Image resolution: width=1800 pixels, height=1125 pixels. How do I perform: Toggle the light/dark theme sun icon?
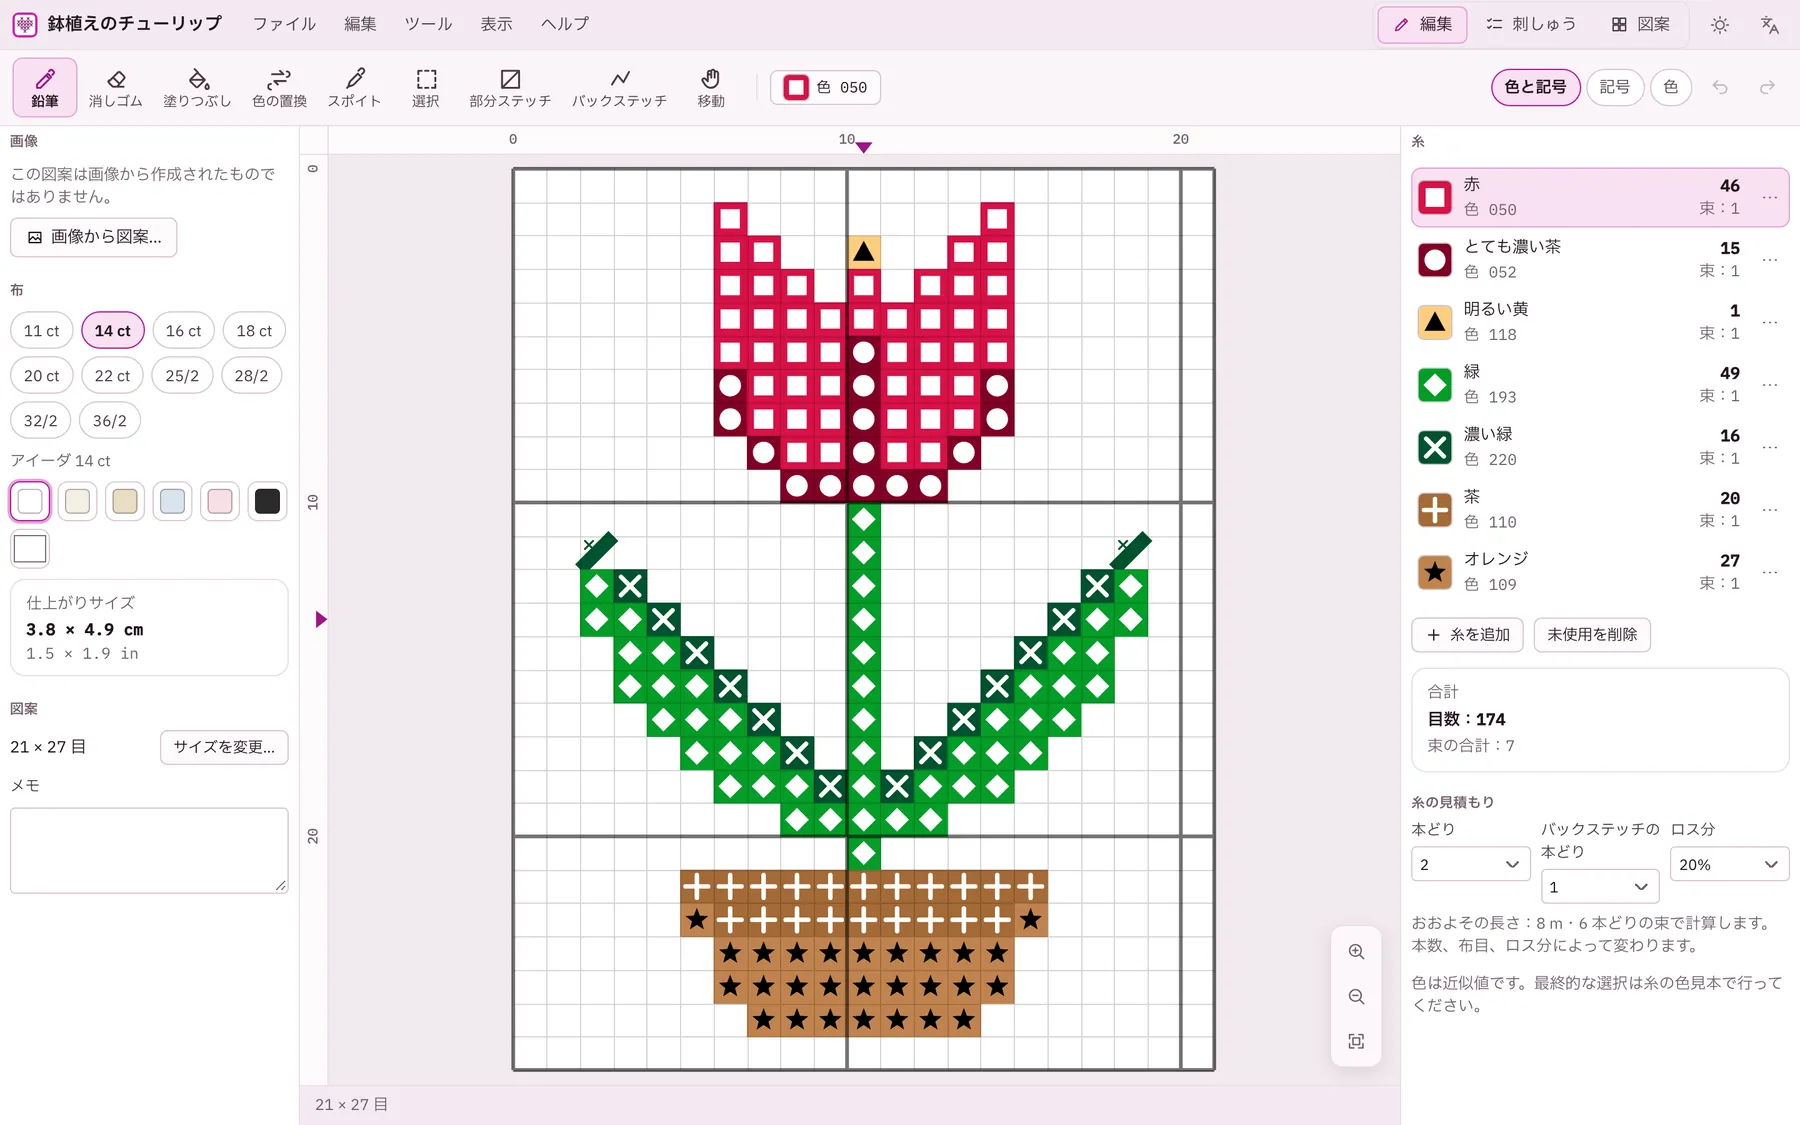point(1720,25)
